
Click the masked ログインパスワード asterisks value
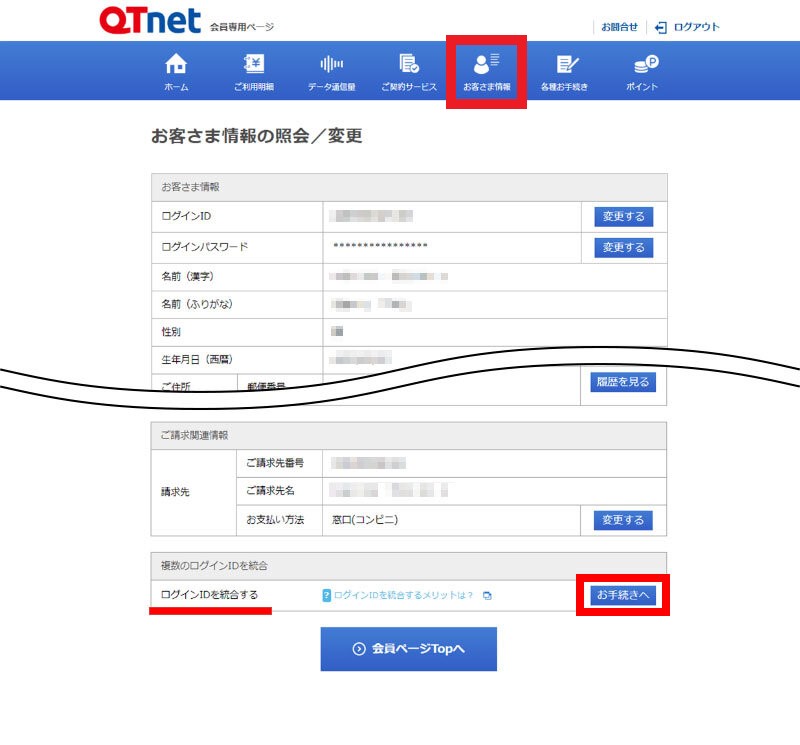(380, 246)
